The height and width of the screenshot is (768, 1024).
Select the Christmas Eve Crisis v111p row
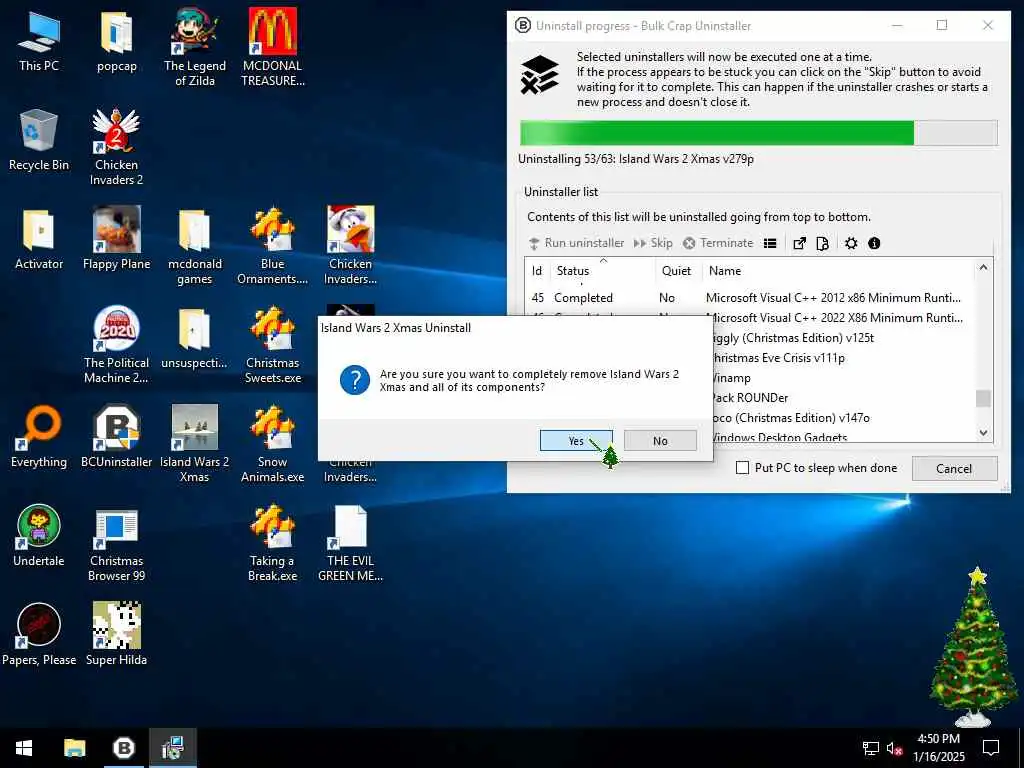(x=844, y=358)
